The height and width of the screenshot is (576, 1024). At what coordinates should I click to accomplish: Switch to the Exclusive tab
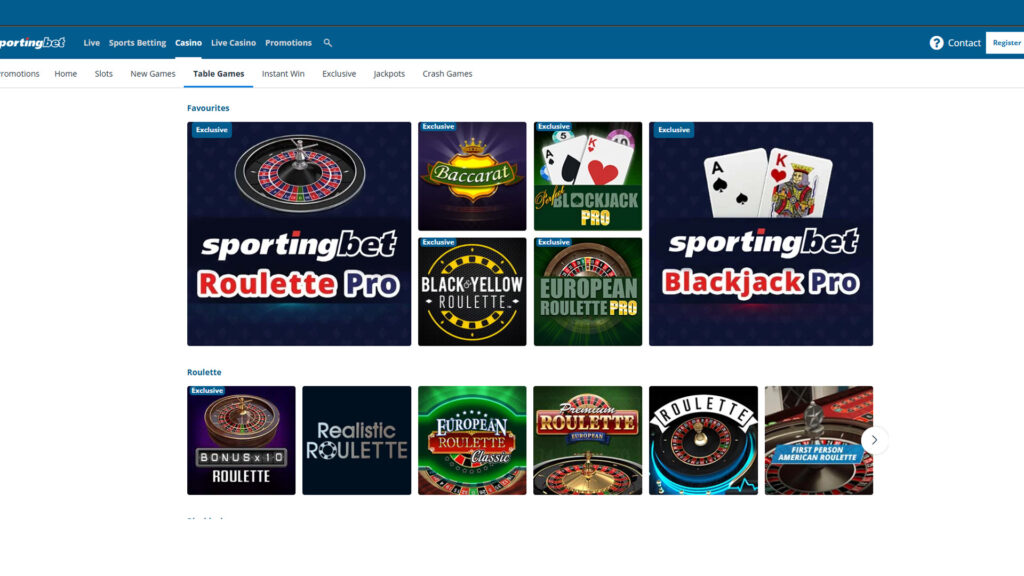click(339, 74)
